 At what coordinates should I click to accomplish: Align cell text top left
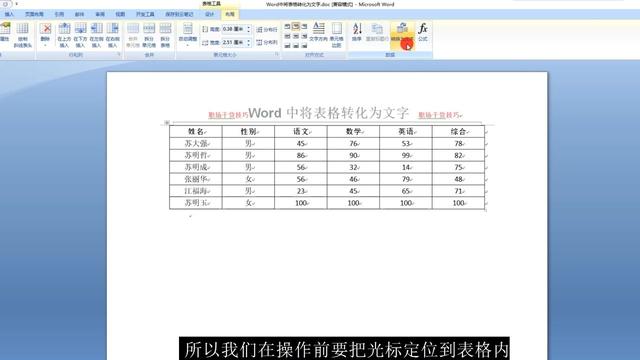tap(287, 27)
